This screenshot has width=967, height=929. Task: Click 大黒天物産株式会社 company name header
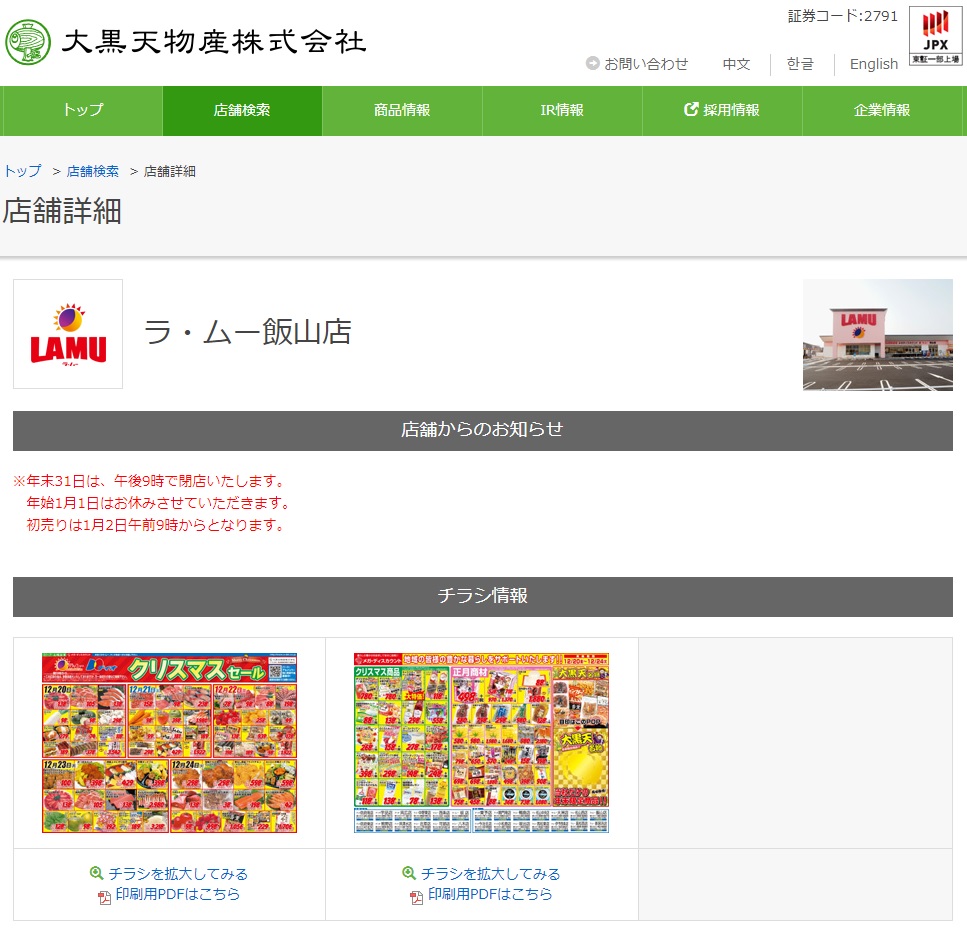click(x=214, y=42)
